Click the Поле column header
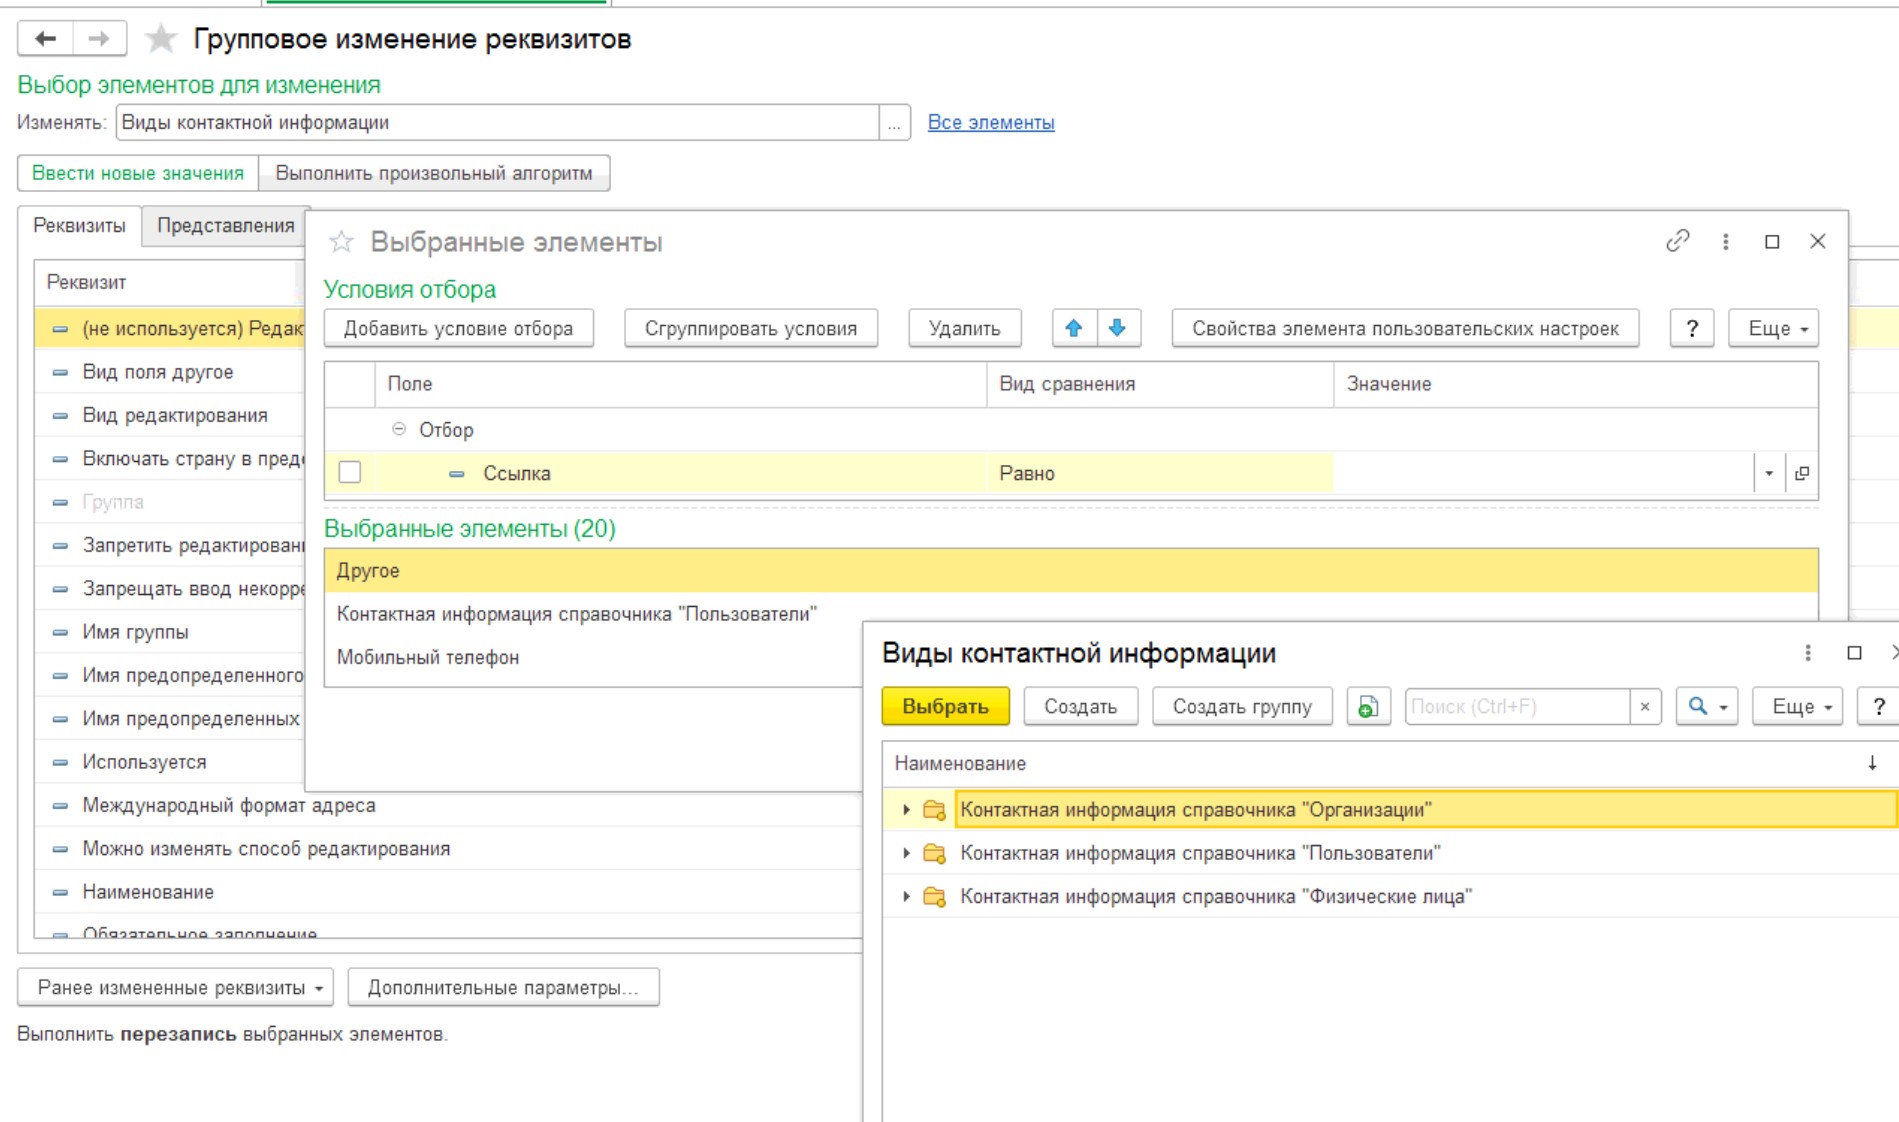1899x1122 pixels. click(x=681, y=384)
